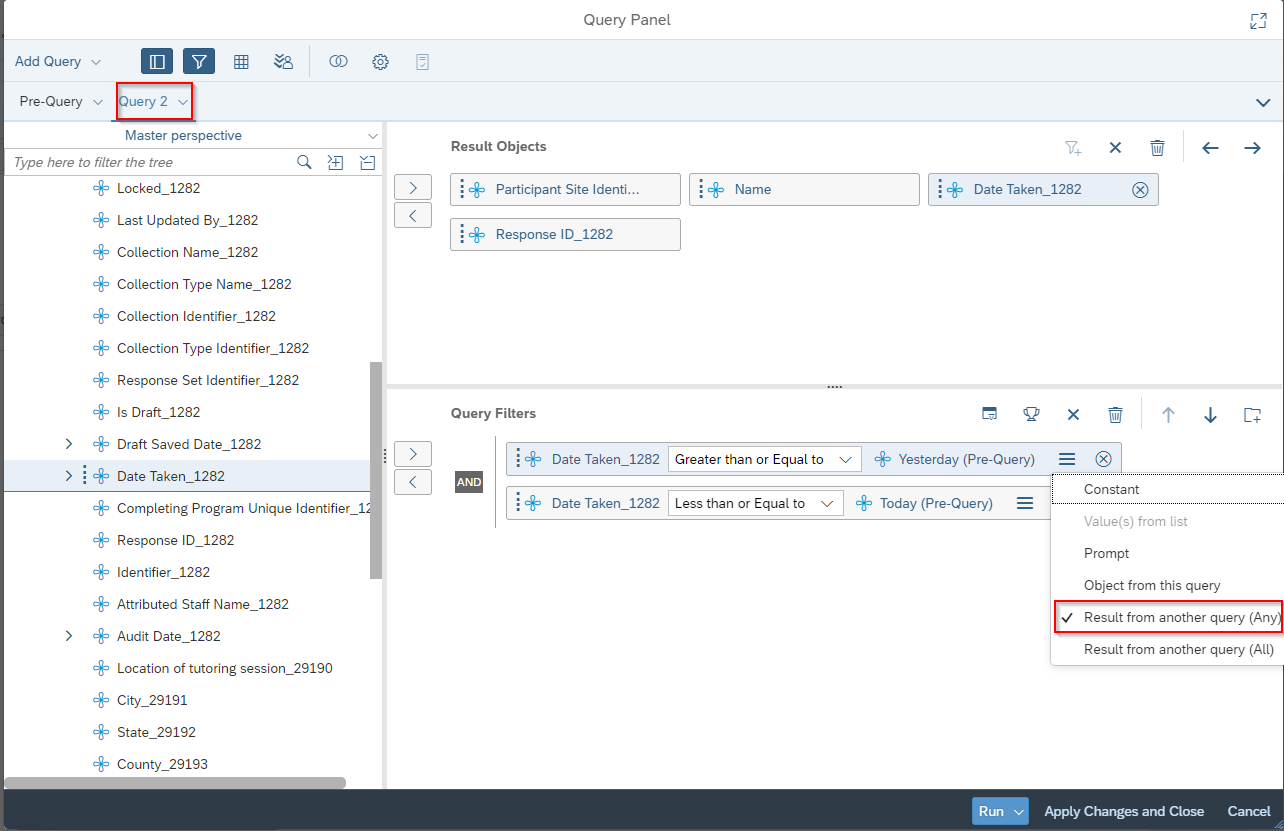Click the collapse all tree icon

click(367, 162)
